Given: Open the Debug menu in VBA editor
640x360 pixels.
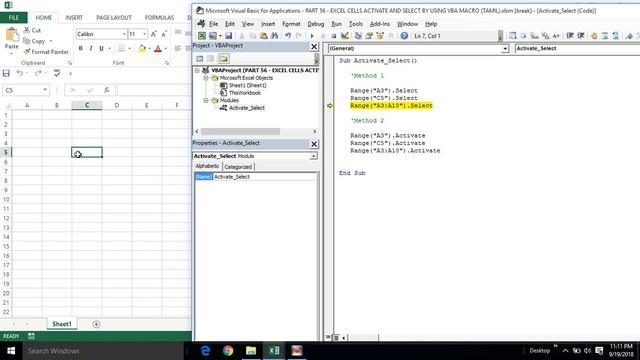Looking at the screenshot, I should coord(316,24).
